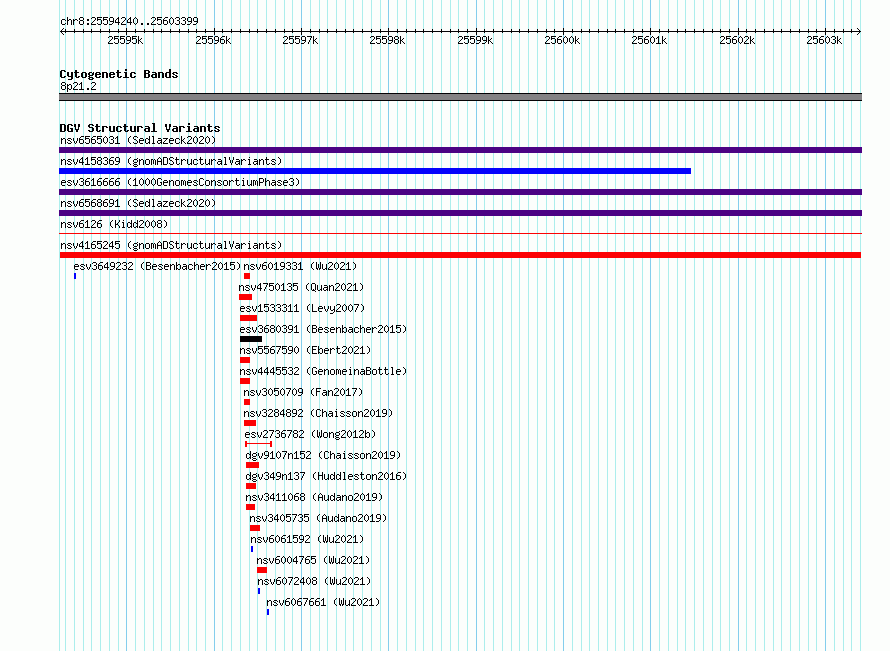Screen dimensions: 890x651
Task: Click the nsv6565031 (Sedlazeck2020) variant label
Action: tap(138, 140)
